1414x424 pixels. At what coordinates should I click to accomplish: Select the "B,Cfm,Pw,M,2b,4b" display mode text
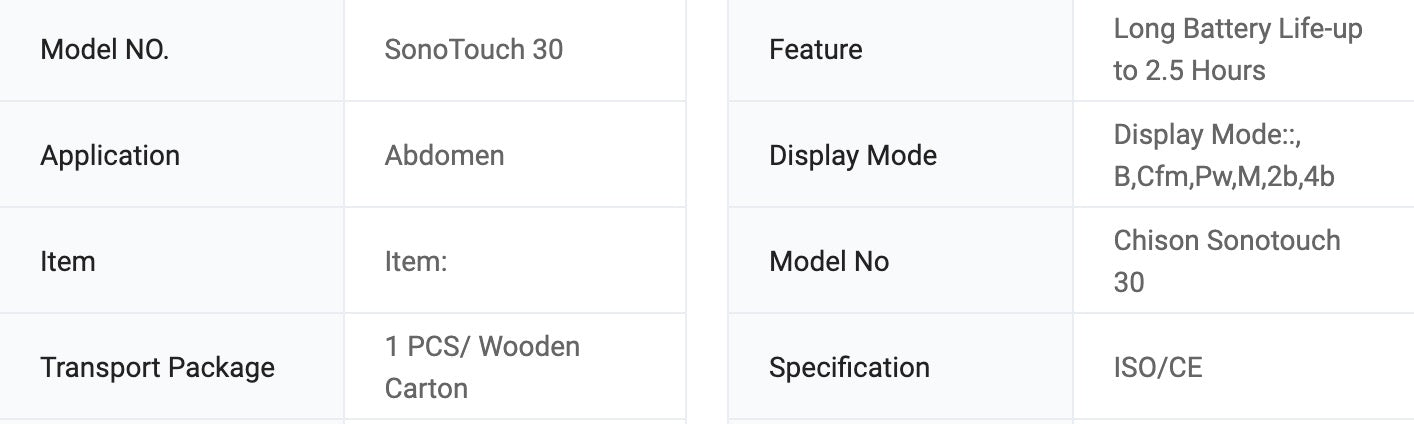pos(1223,177)
